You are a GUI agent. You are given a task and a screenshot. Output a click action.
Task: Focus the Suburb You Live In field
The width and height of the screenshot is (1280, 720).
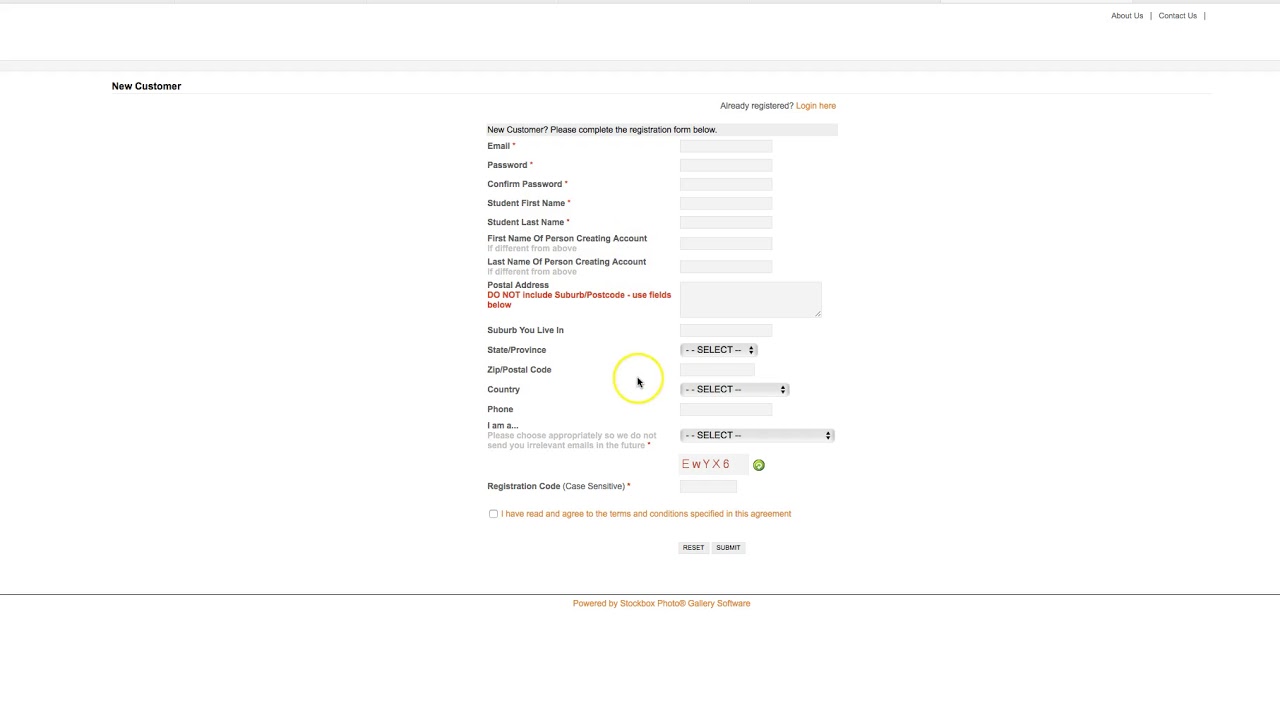[x=726, y=331]
